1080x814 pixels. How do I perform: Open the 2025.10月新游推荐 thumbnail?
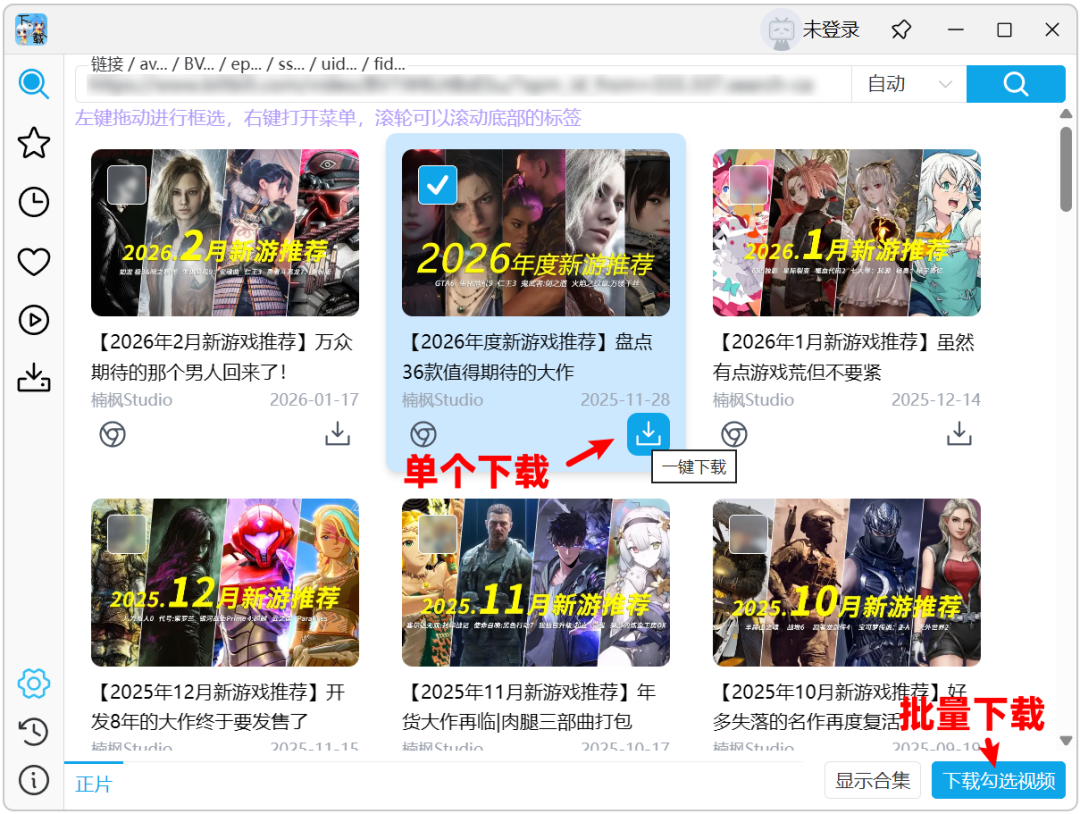pos(847,583)
